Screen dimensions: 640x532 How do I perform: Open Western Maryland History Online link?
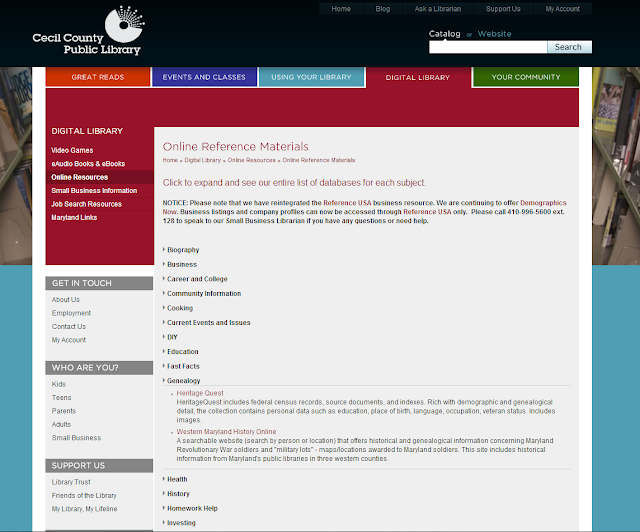coord(226,432)
